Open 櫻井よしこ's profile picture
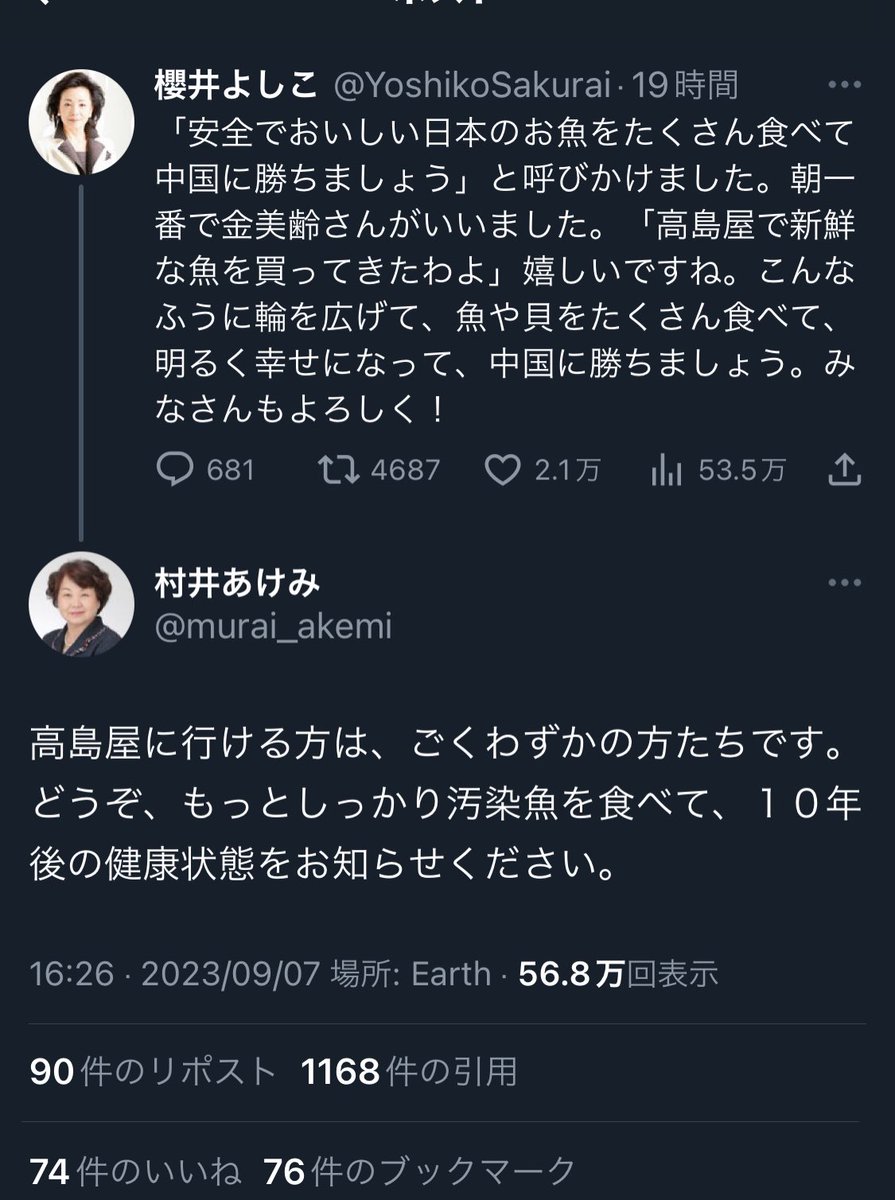The width and height of the screenshot is (895, 1200). coord(81,122)
